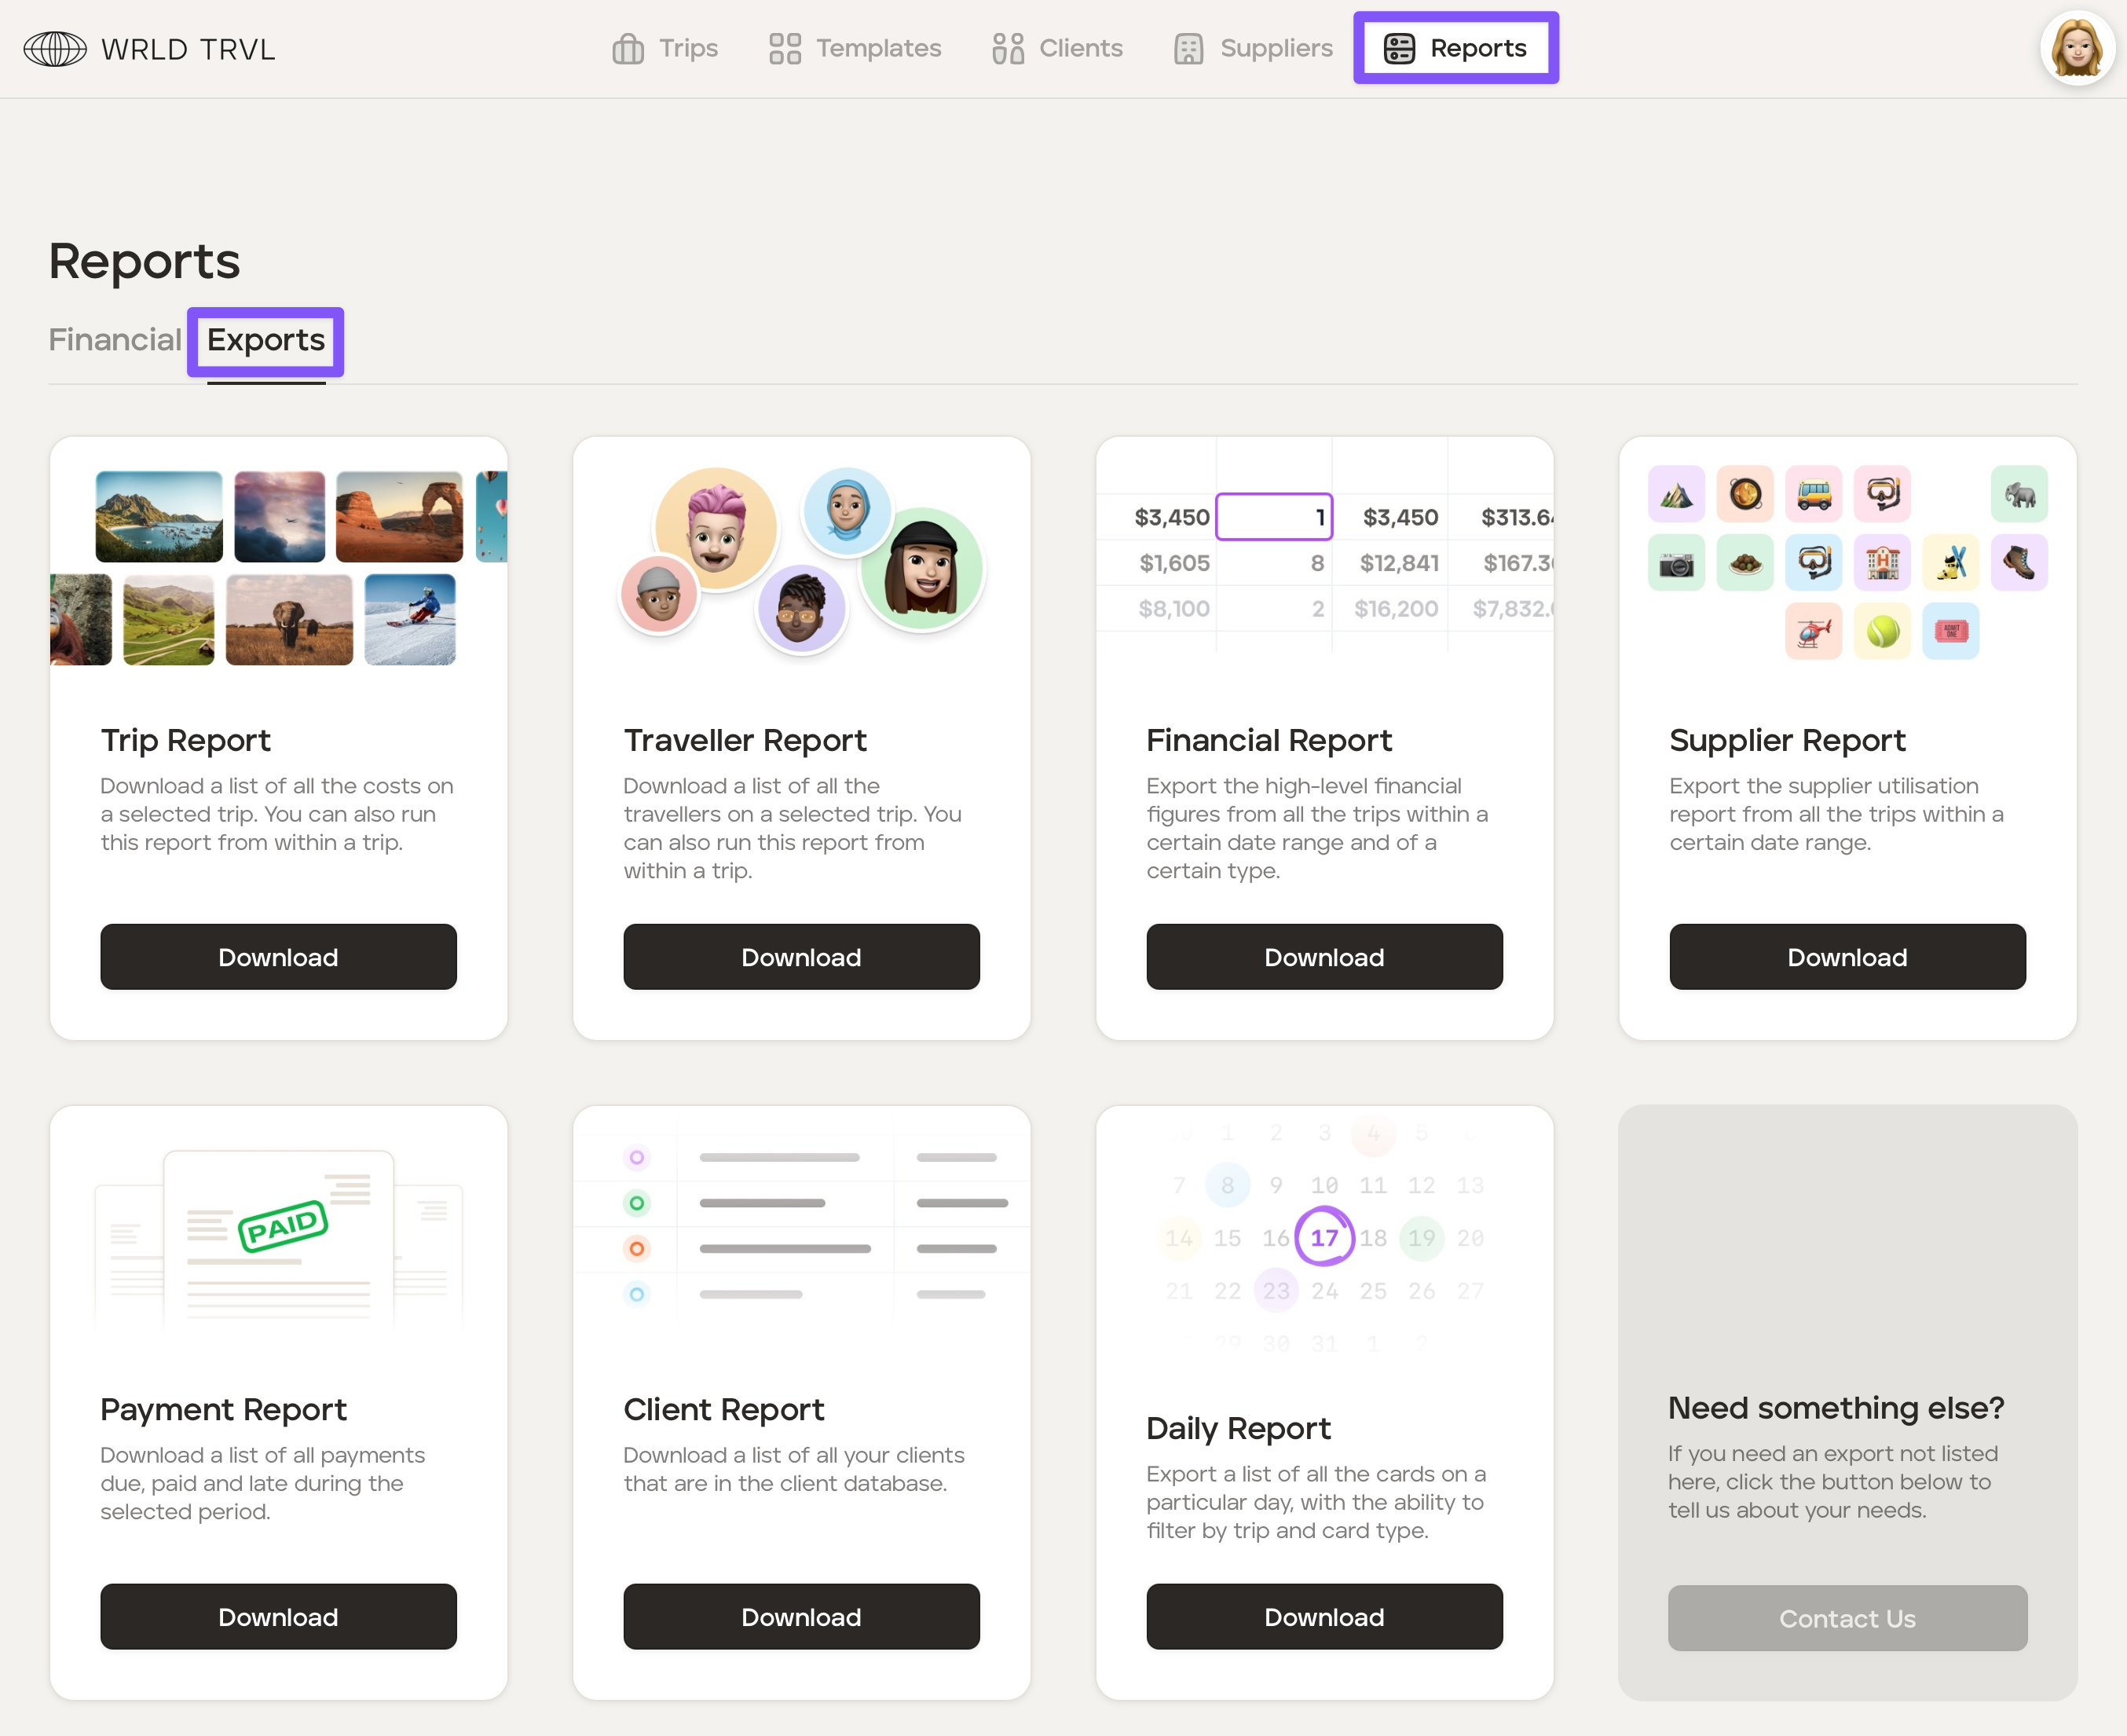The height and width of the screenshot is (1736, 2127).
Task: Click the helicopter icon in Supplier Report card
Action: (1813, 631)
